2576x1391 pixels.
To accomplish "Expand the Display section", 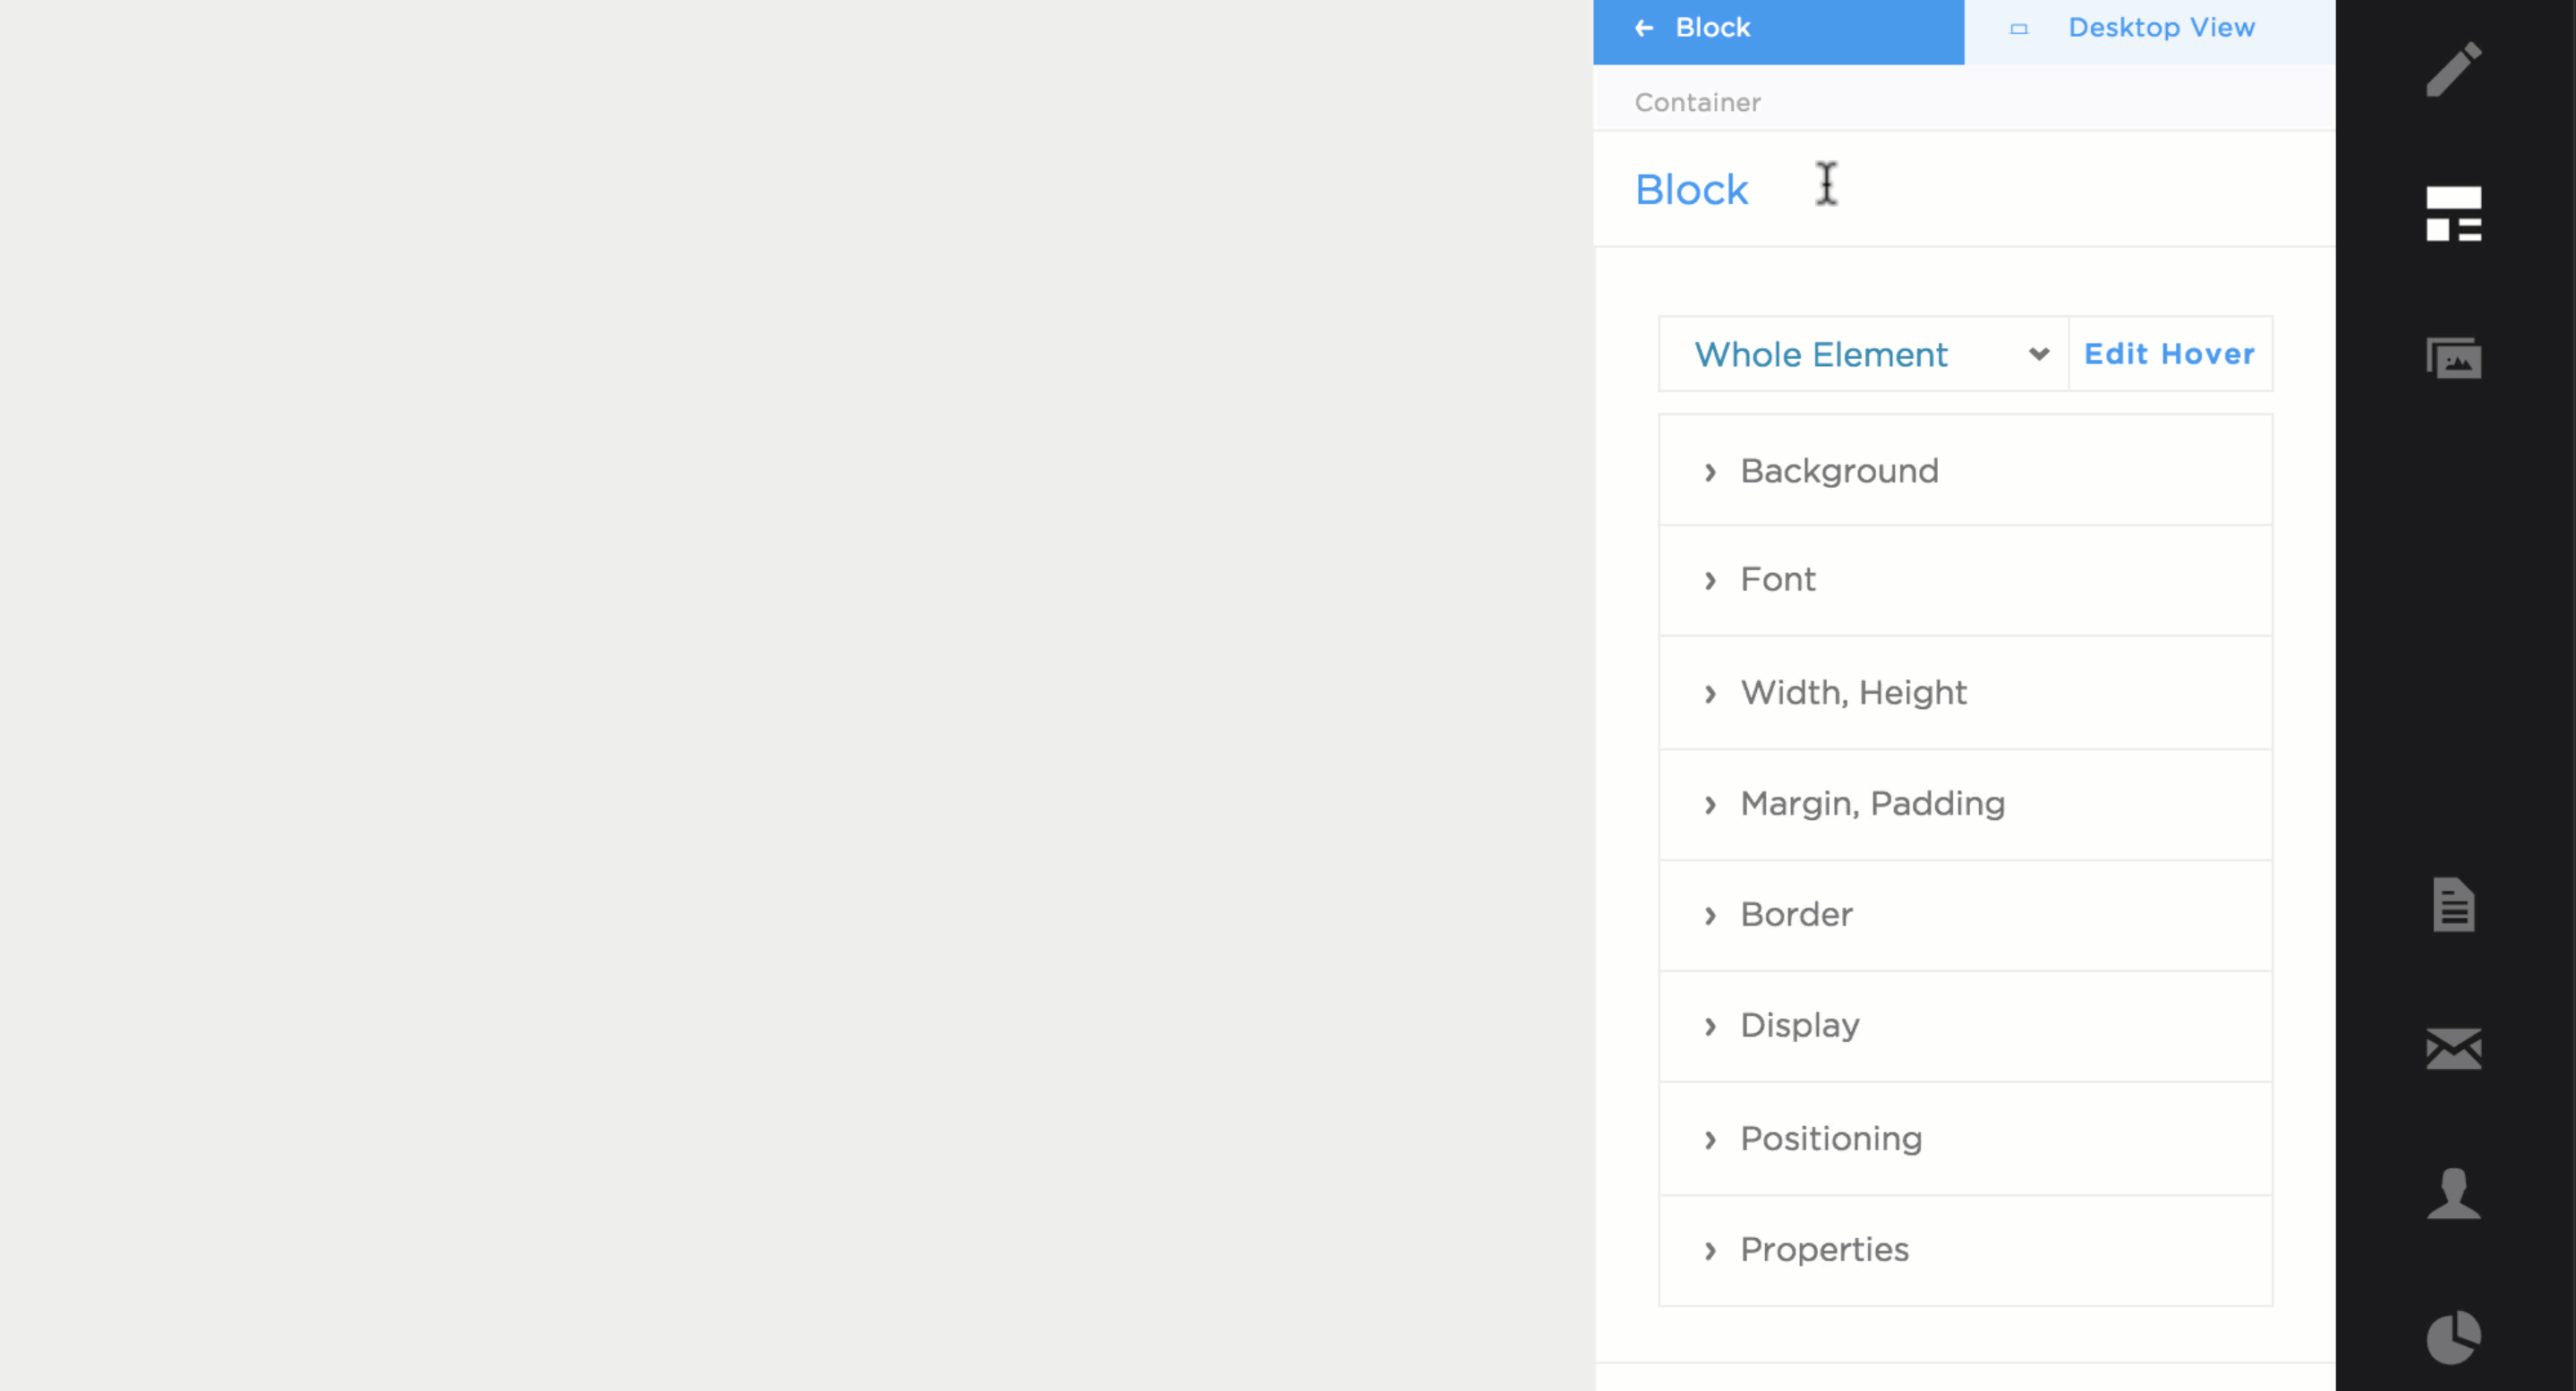I will pos(1799,1026).
